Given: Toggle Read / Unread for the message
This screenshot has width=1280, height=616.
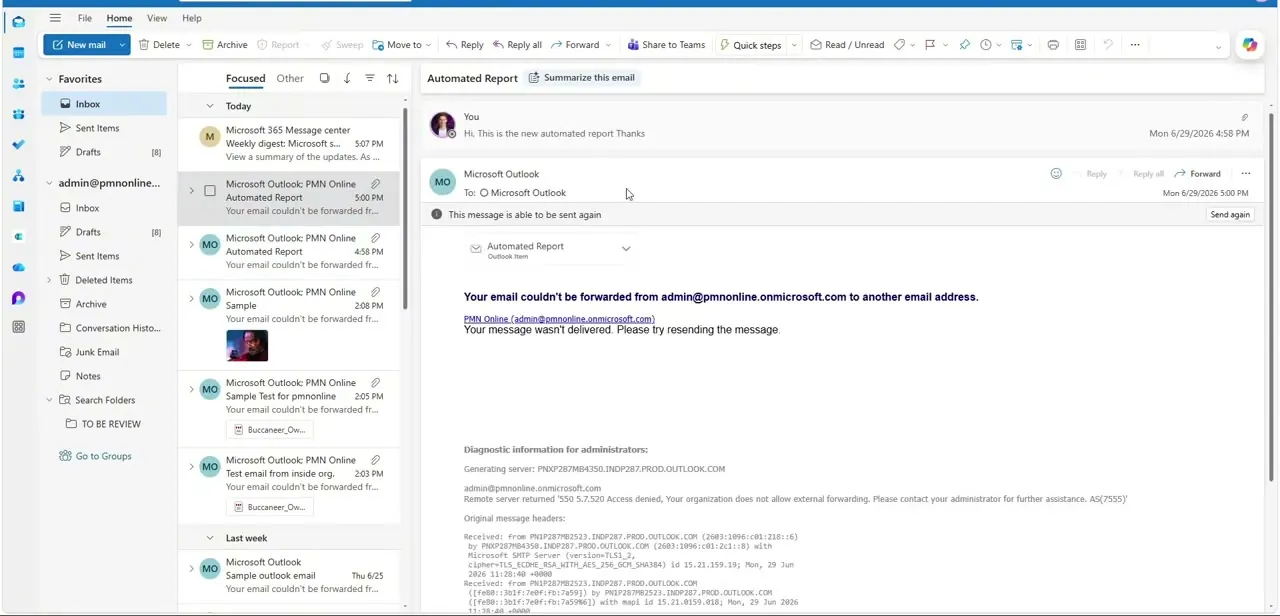Looking at the screenshot, I should point(847,45).
